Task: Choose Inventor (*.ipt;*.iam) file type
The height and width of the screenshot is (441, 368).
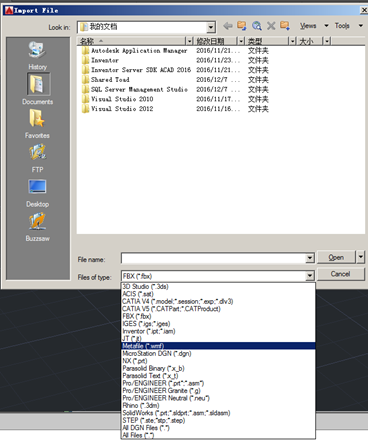Action: click(x=218, y=331)
